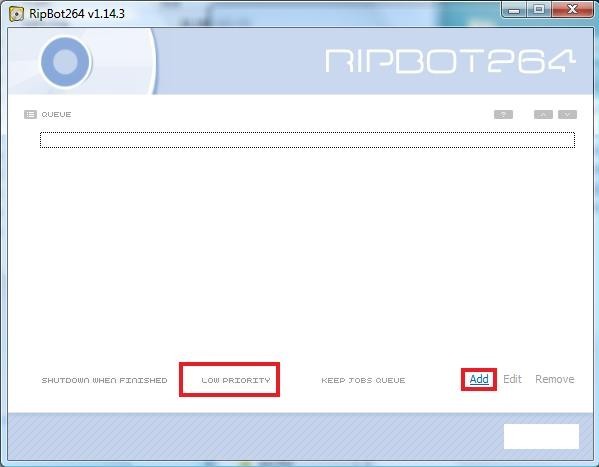Click the RipBot264 v1.14.3 title text
Screen dimensions: 599x467
tap(77, 14)
